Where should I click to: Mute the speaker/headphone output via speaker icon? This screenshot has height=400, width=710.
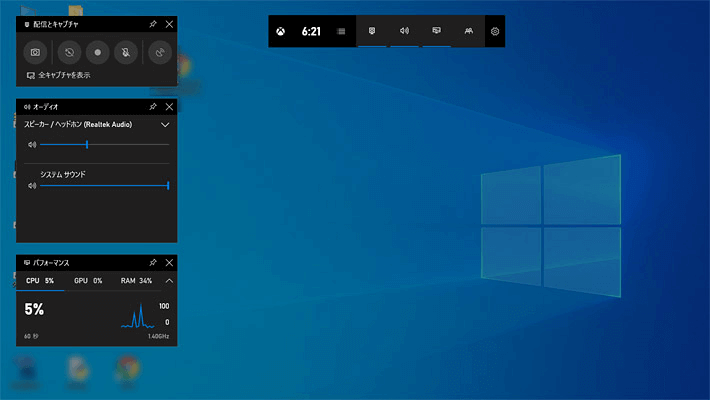coord(32,145)
